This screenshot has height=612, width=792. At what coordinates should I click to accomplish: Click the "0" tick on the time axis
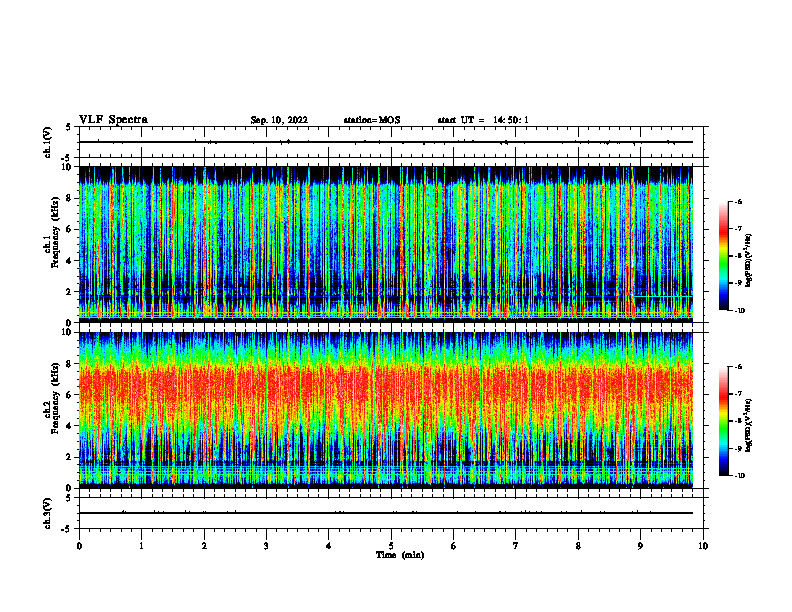(x=79, y=546)
